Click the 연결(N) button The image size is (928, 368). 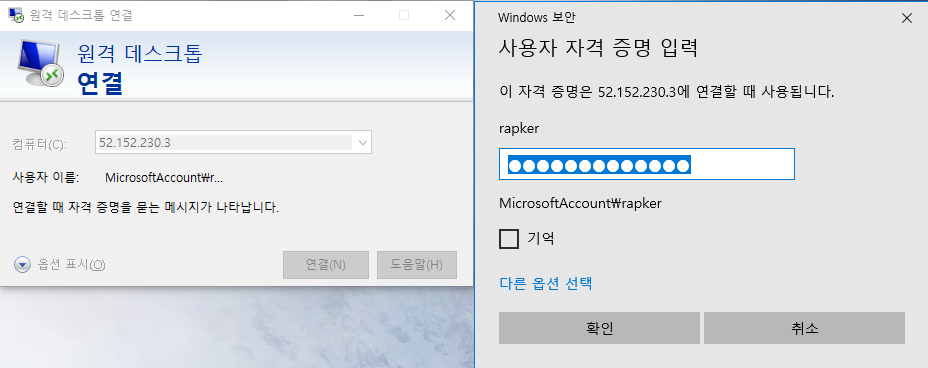coord(326,265)
